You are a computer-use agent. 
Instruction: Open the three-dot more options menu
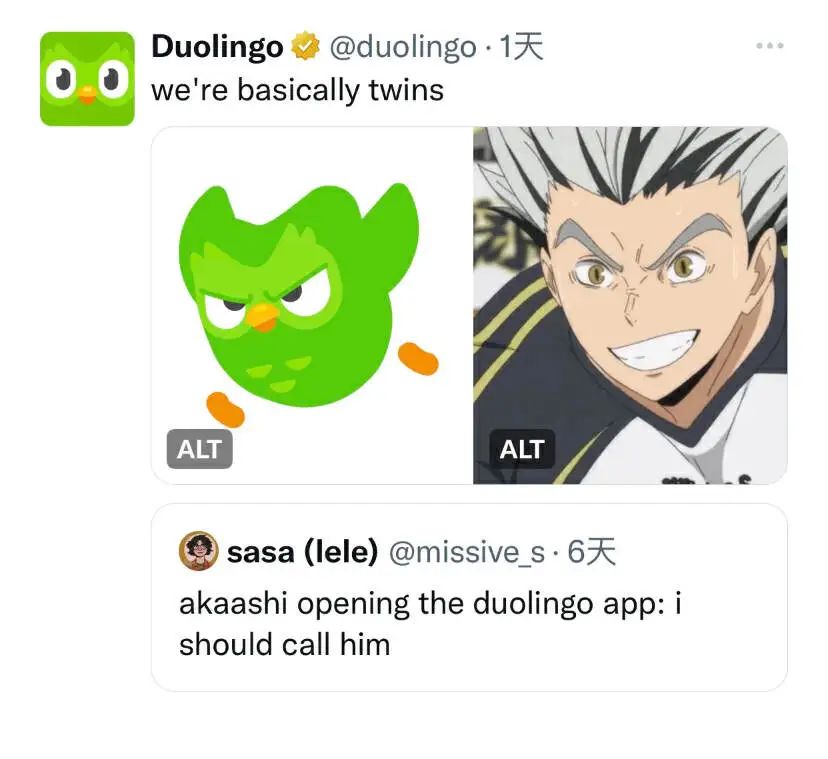point(769,46)
